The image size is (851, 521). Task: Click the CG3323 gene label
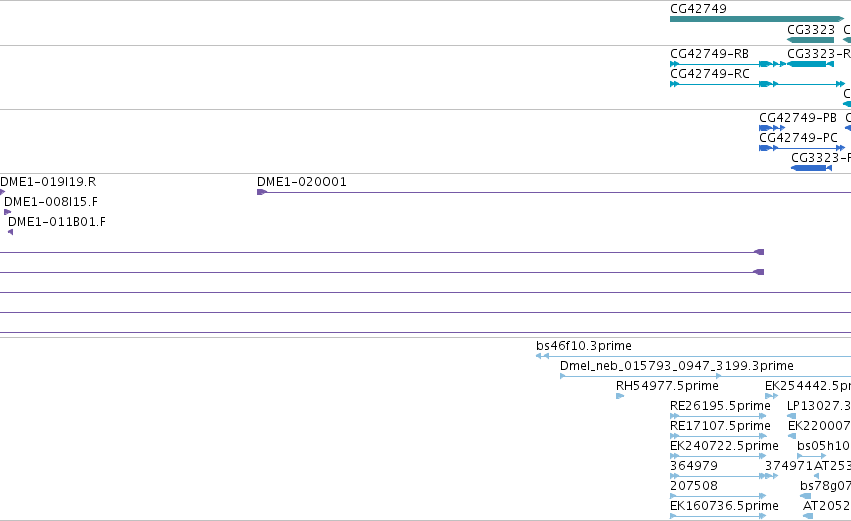click(810, 30)
